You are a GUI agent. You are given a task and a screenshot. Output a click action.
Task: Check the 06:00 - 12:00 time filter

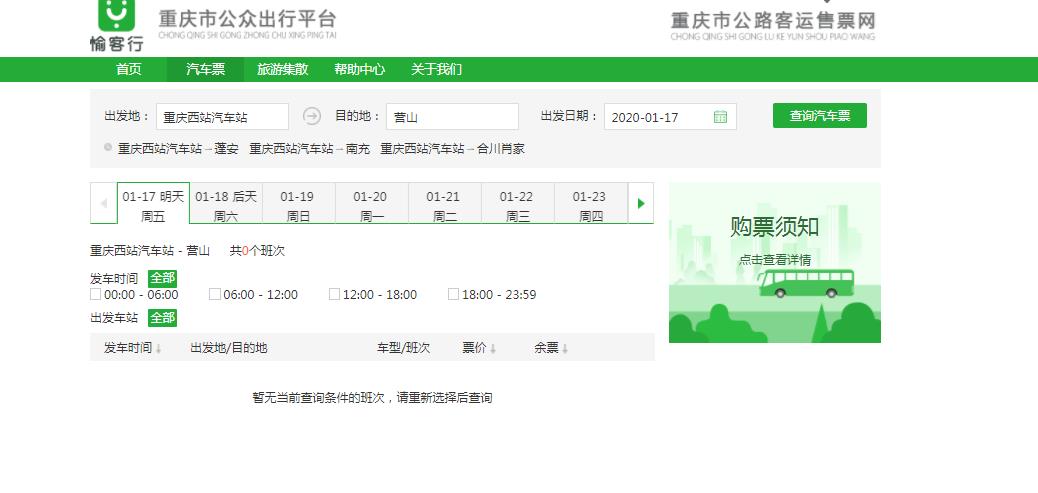click(x=215, y=295)
